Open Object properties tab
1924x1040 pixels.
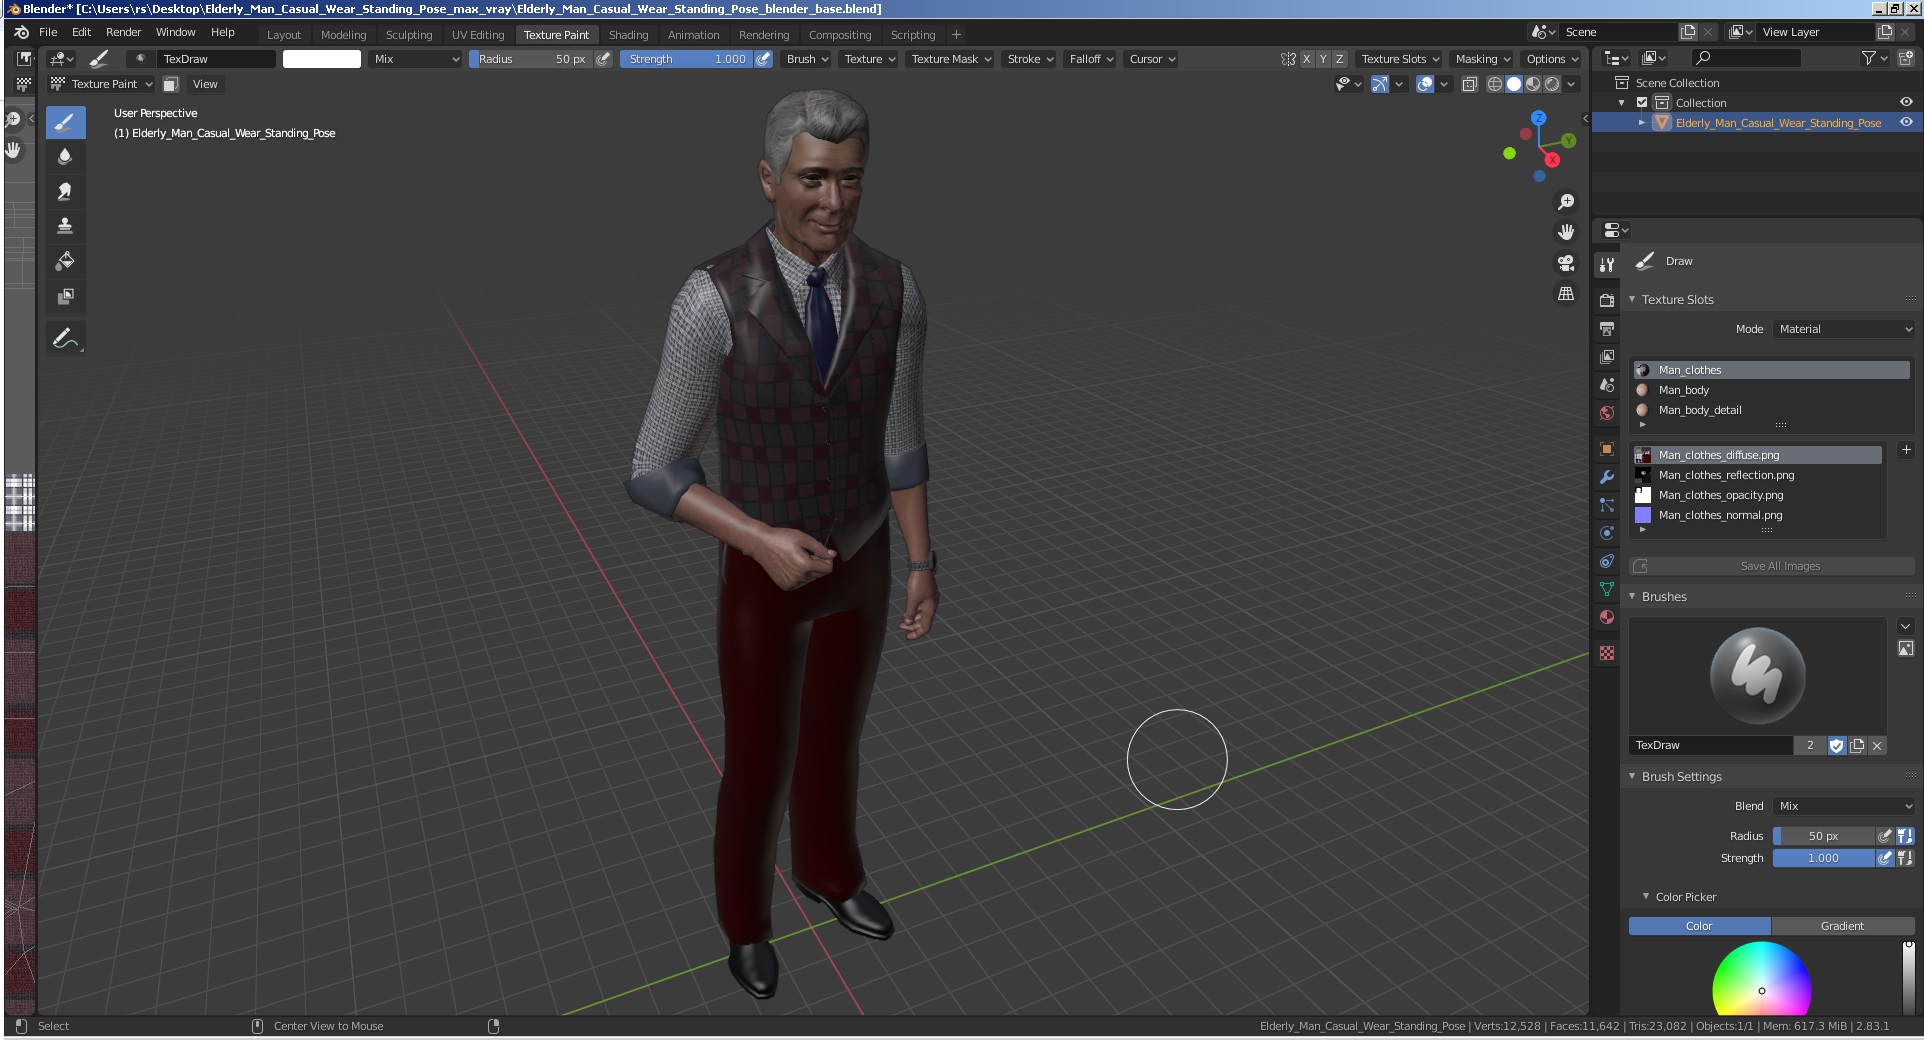(1607, 449)
